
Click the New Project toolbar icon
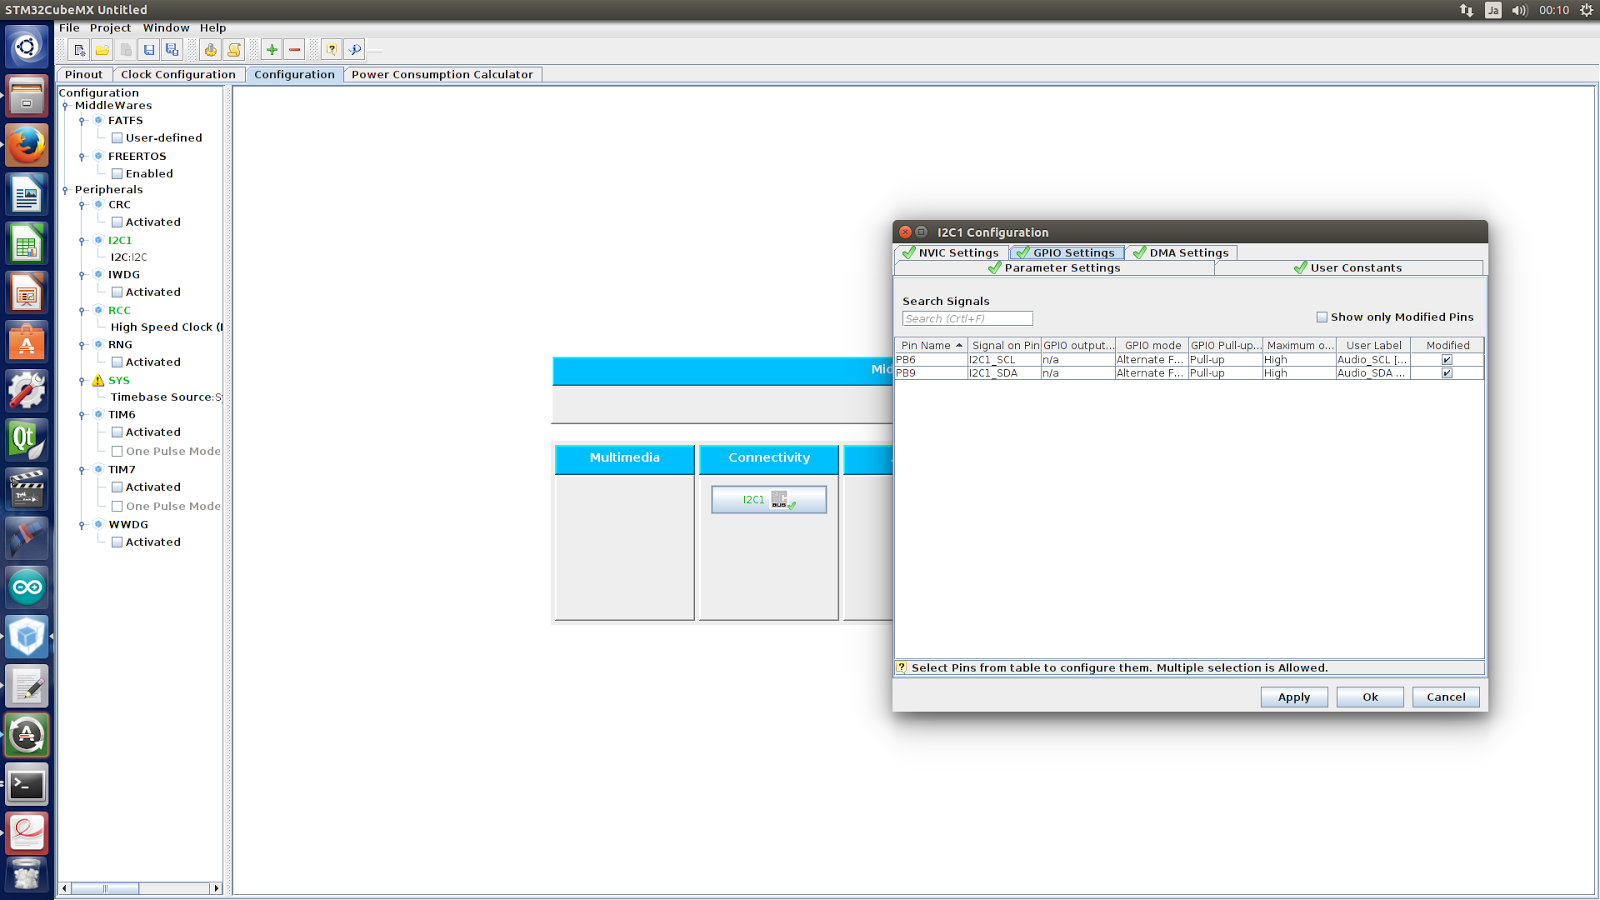(x=79, y=50)
